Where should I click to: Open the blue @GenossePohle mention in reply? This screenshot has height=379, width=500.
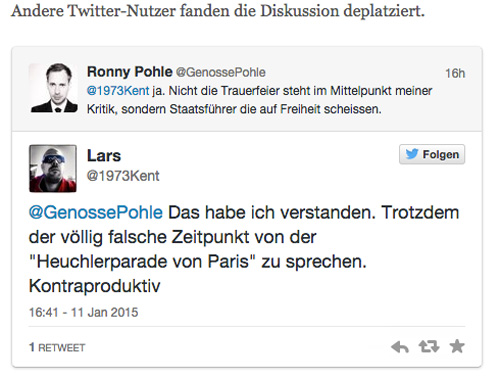tap(96, 212)
